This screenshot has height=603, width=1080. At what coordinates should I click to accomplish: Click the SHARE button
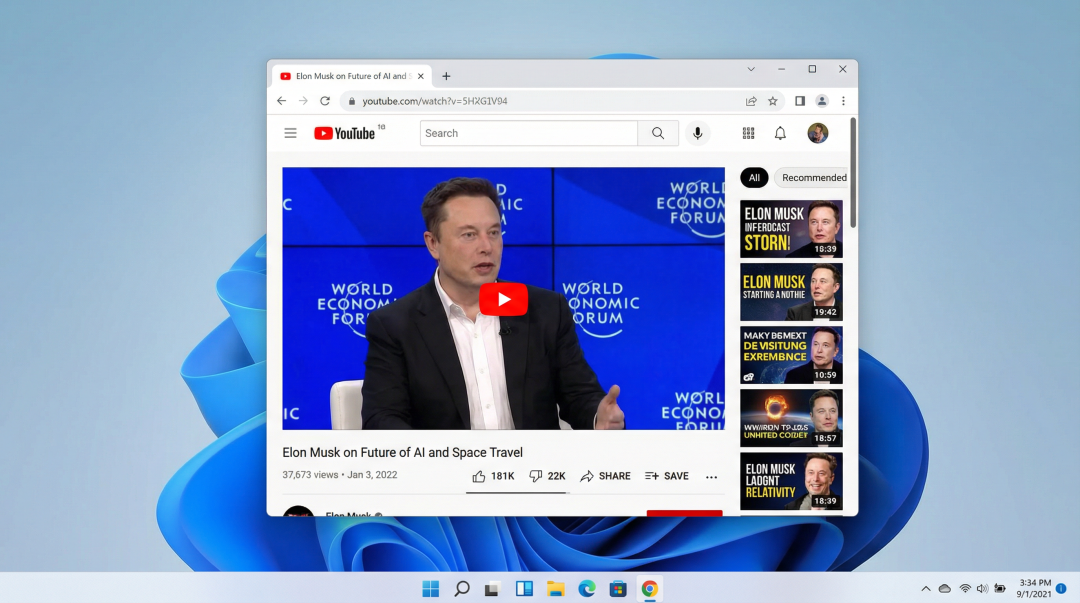click(605, 476)
